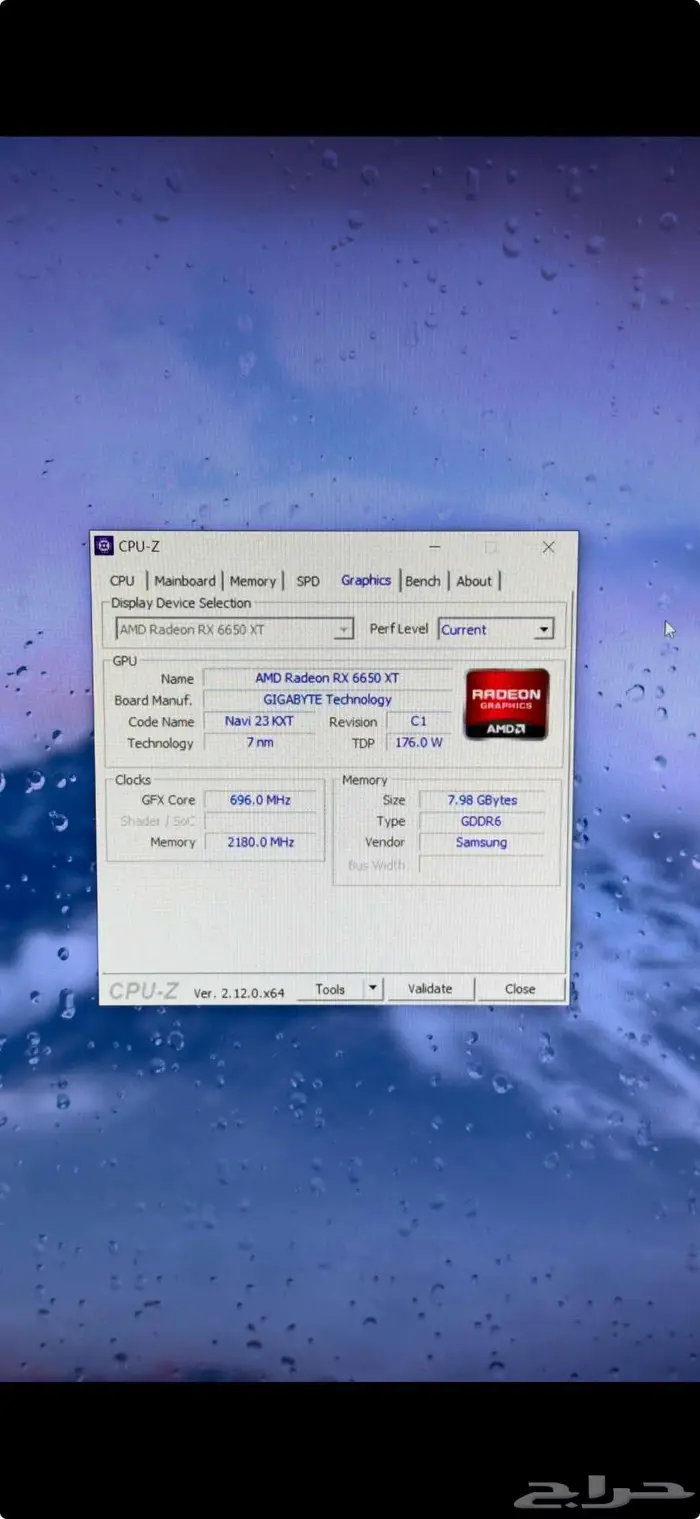
Task: Click the CPU-Z title bar icon
Action: click(x=104, y=546)
